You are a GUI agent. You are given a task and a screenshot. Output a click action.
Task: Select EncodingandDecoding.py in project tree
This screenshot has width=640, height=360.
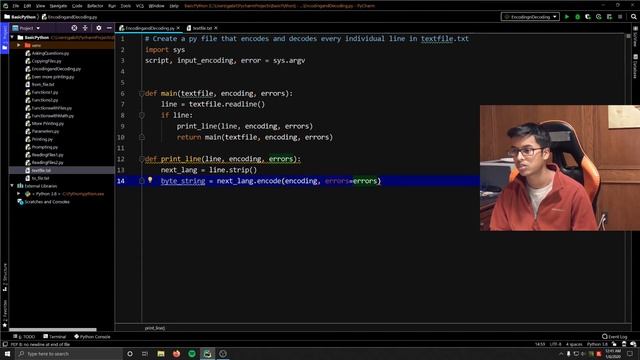coord(56,69)
